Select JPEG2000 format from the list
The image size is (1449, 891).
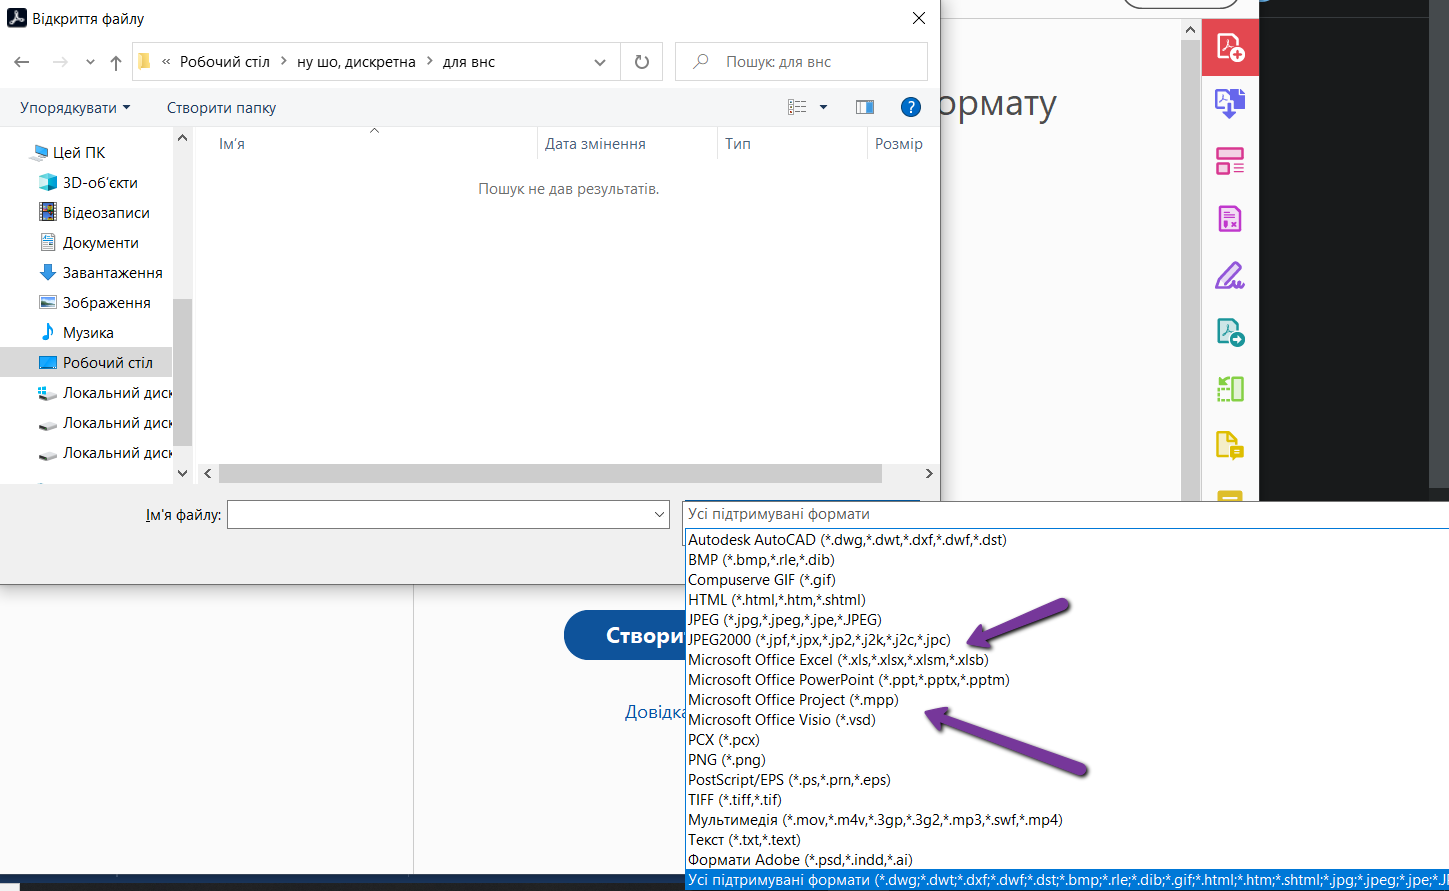816,639
